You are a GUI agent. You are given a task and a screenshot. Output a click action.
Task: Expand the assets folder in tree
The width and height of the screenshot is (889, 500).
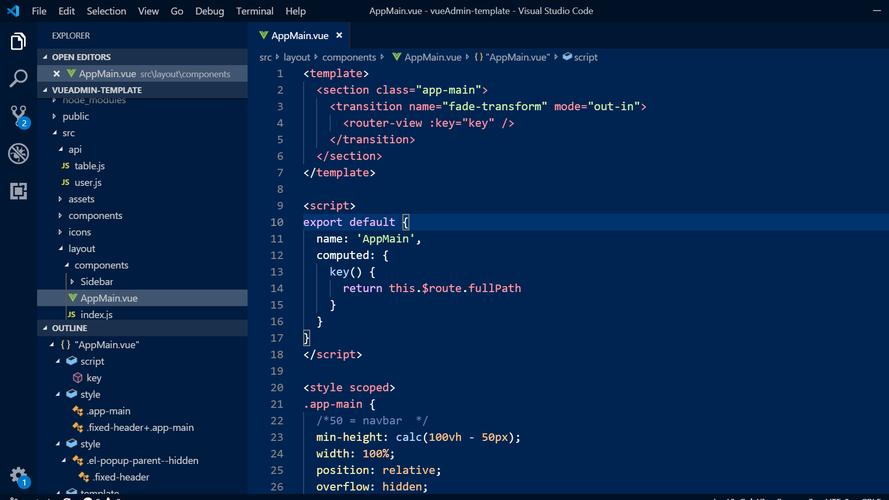[x=81, y=199]
